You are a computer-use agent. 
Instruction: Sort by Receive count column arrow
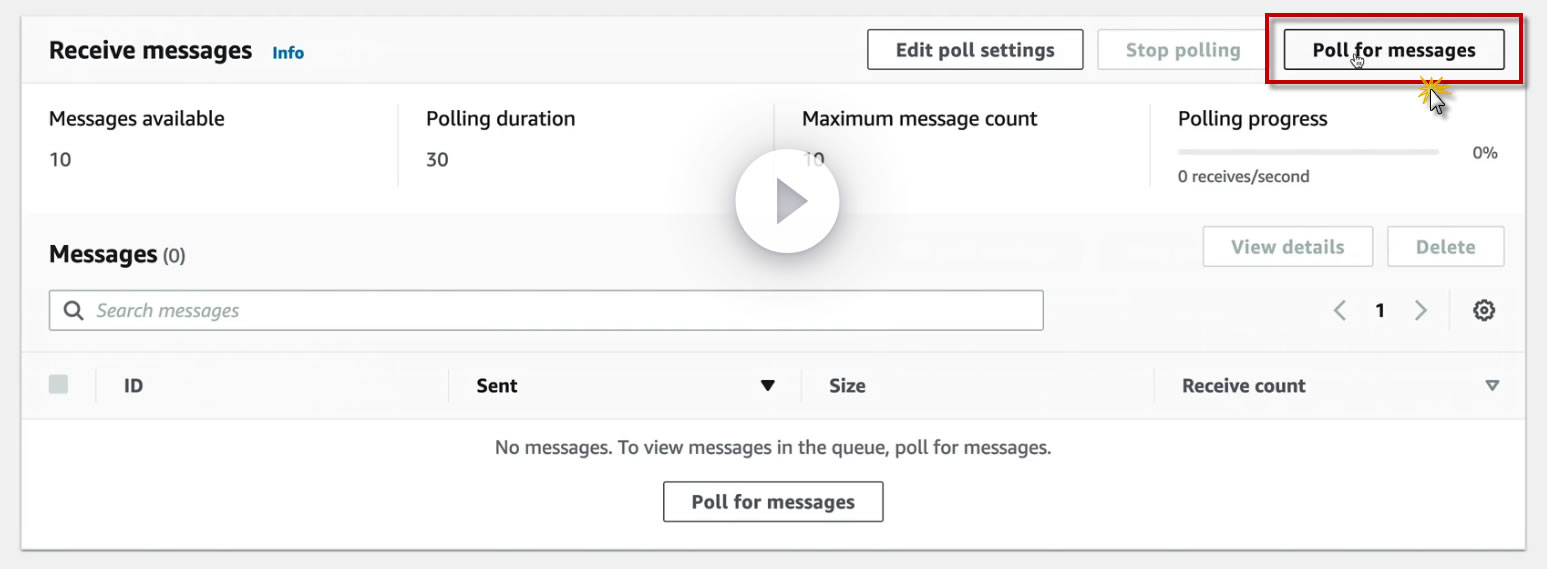[x=1492, y=386]
